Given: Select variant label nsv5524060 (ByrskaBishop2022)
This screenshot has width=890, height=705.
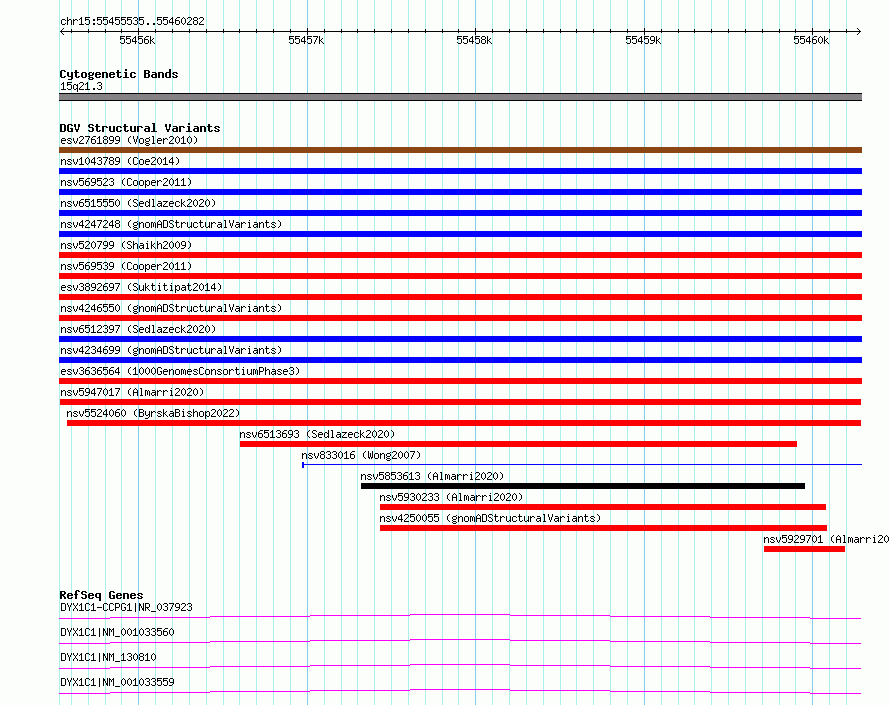Looking at the screenshot, I should click(x=153, y=413).
